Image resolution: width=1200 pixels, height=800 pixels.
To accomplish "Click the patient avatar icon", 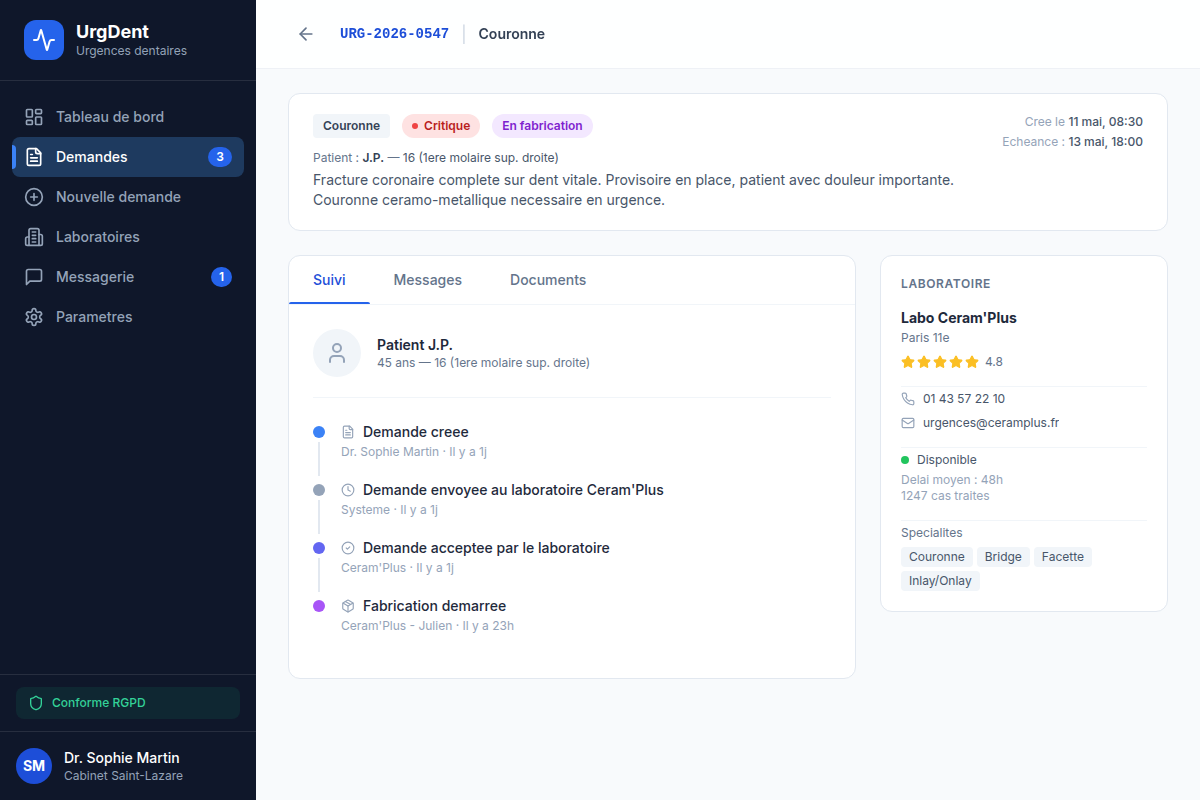I will 337,353.
